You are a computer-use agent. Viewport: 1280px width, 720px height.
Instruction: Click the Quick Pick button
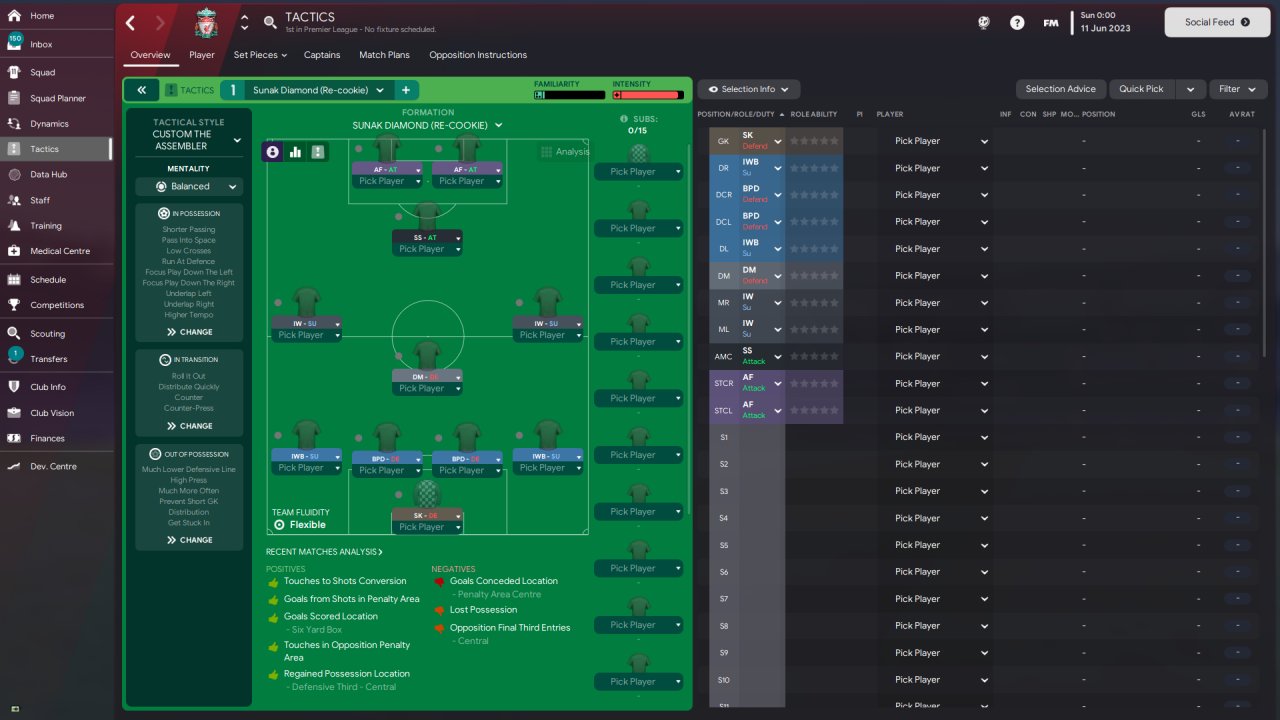click(x=1141, y=89)
